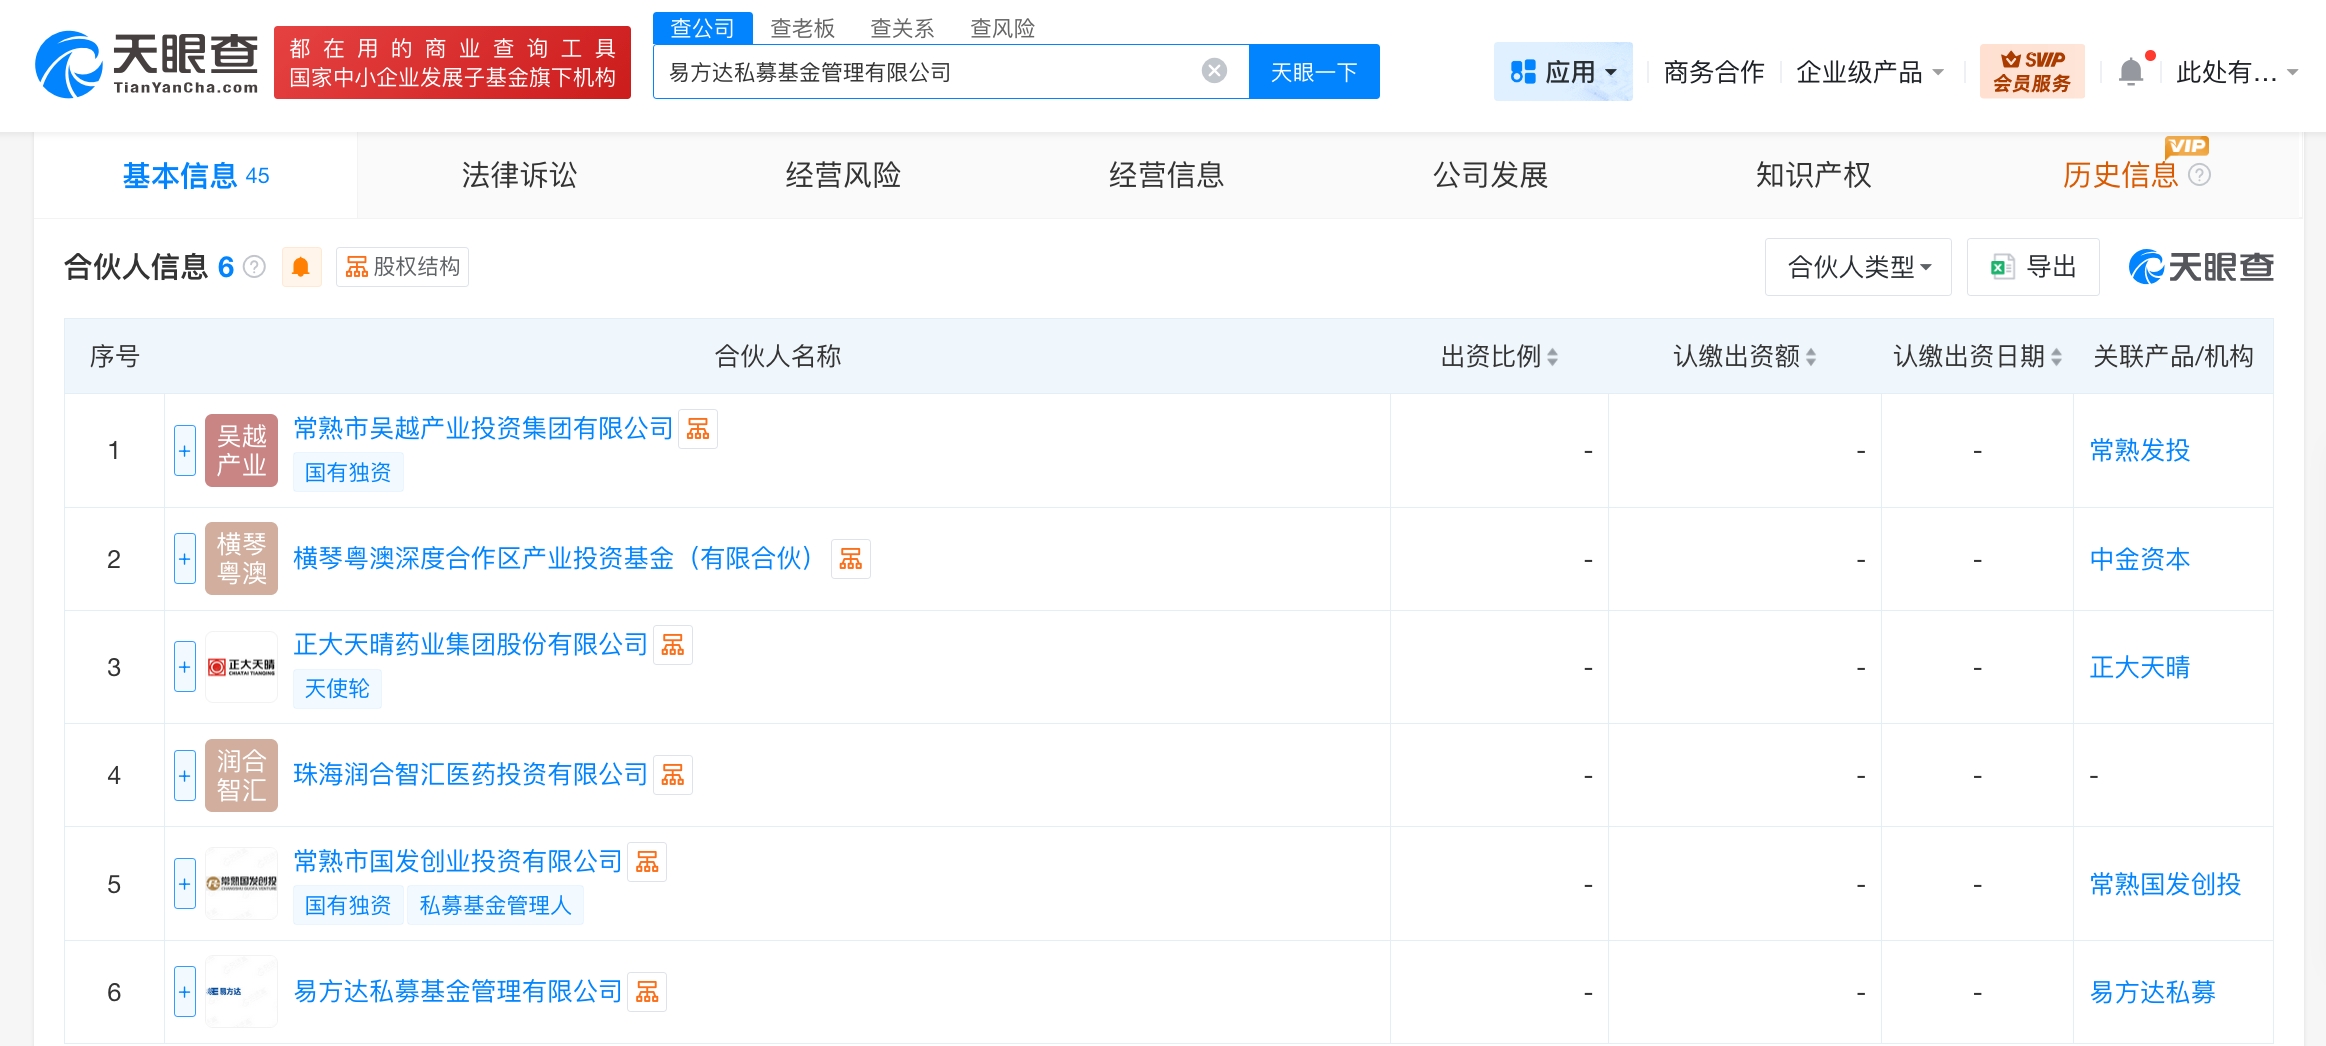Open the 企业级产品 dropdown

1869,72
